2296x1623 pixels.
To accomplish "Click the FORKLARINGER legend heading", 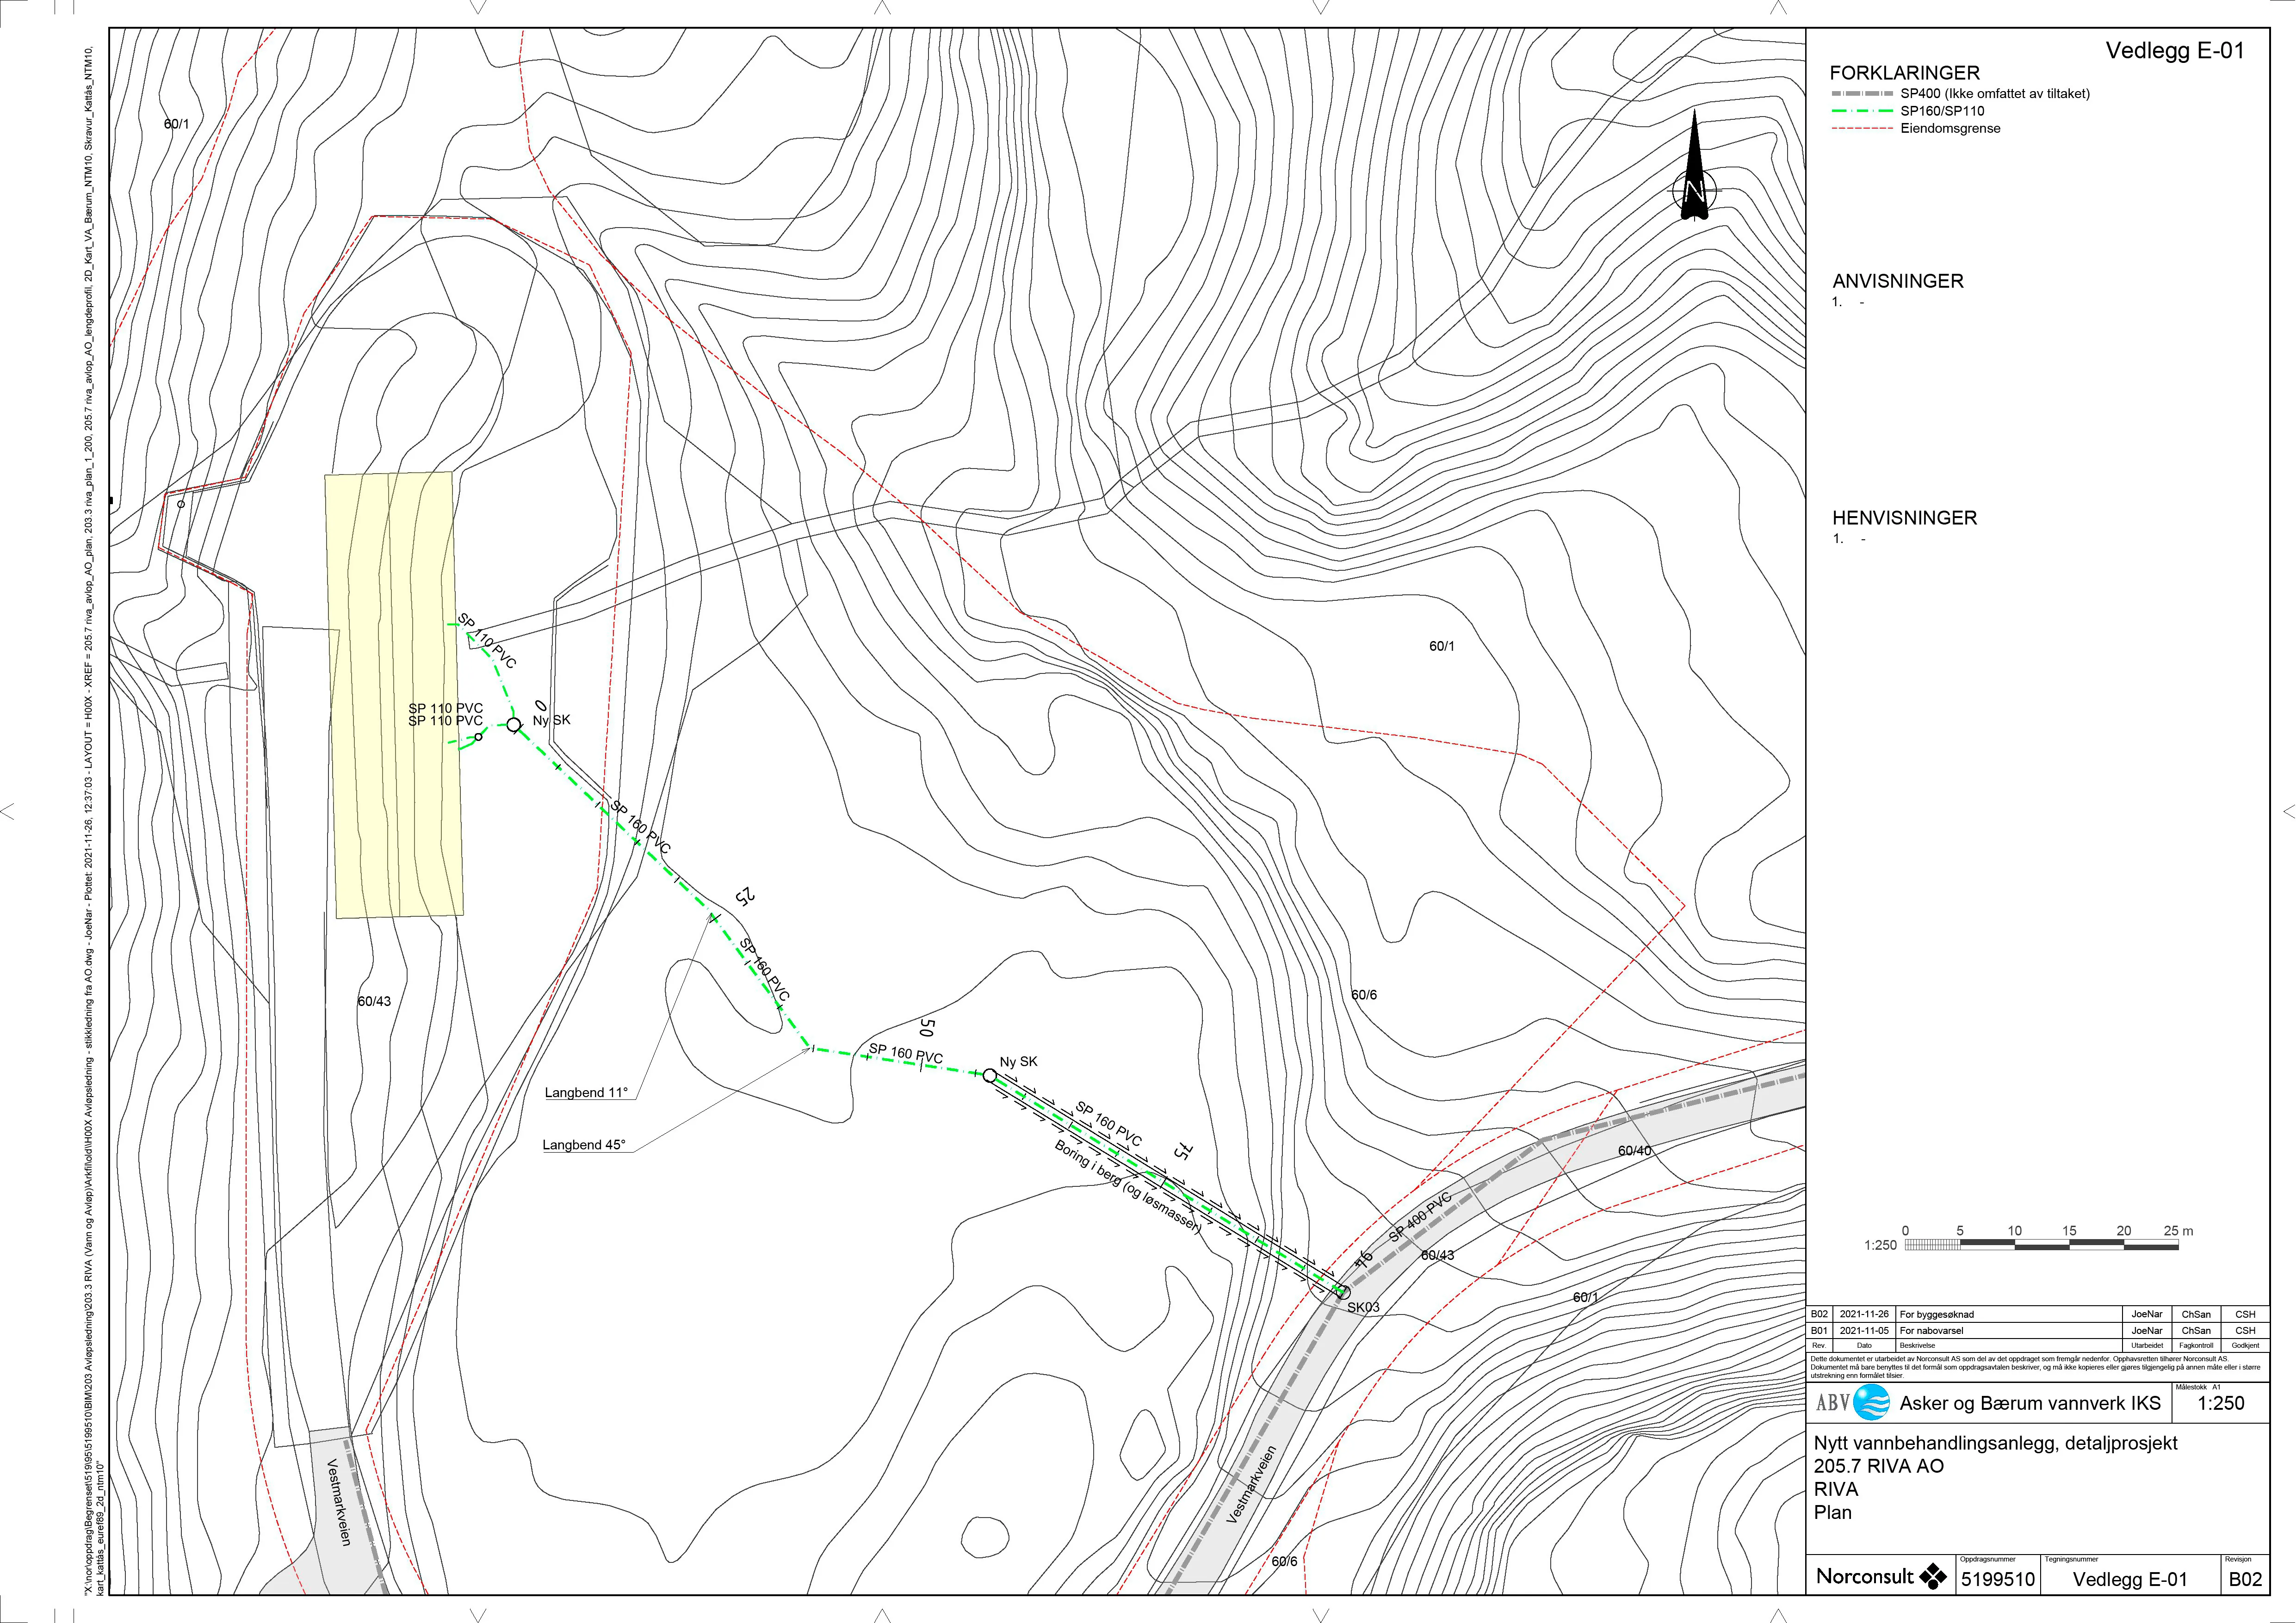I will coord(1904,73).
